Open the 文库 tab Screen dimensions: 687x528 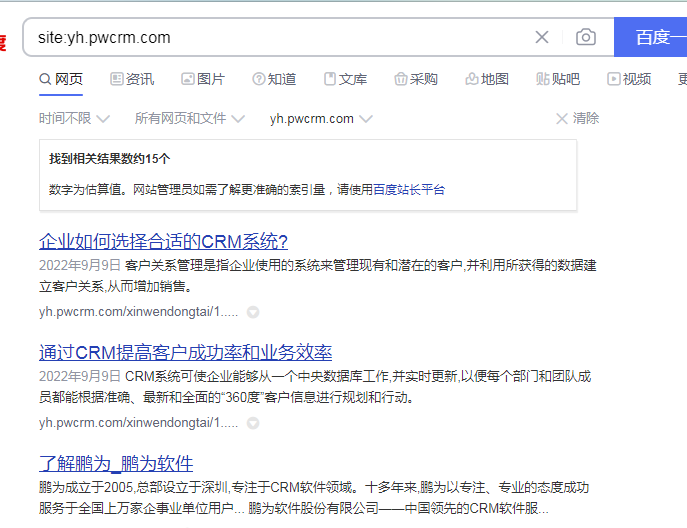[345, 79]
